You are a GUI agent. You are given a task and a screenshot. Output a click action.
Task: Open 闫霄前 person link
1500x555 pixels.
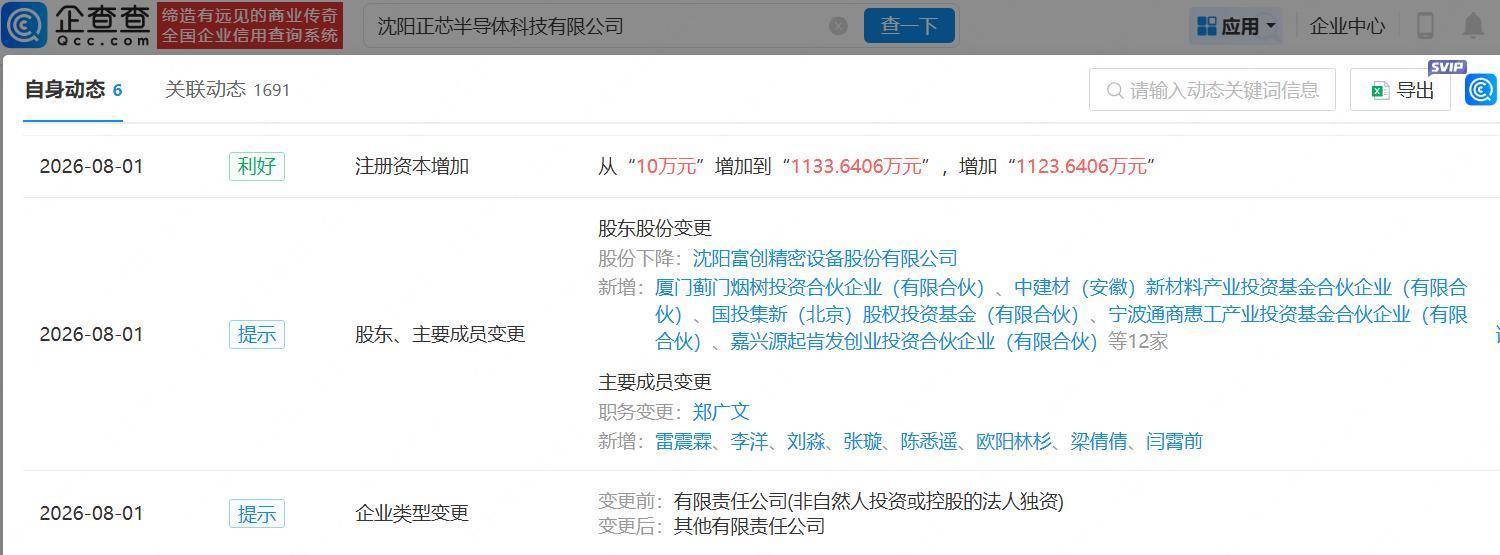1174,441
